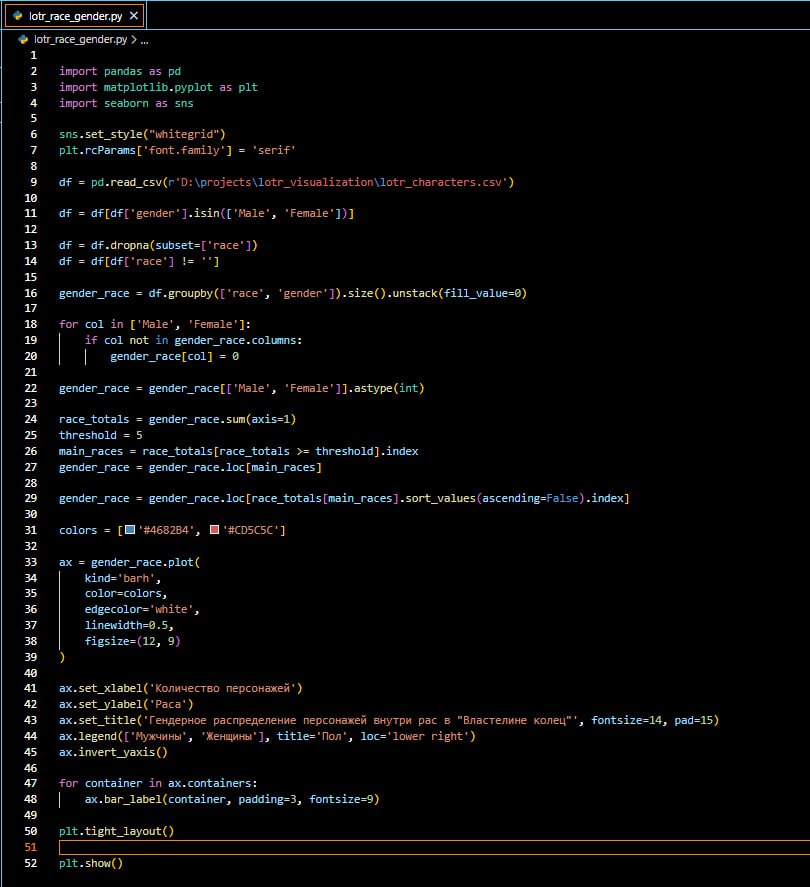Click line number 33 in gutter
The width and height of the screenshot is (810, 887).
coord(31,562)
